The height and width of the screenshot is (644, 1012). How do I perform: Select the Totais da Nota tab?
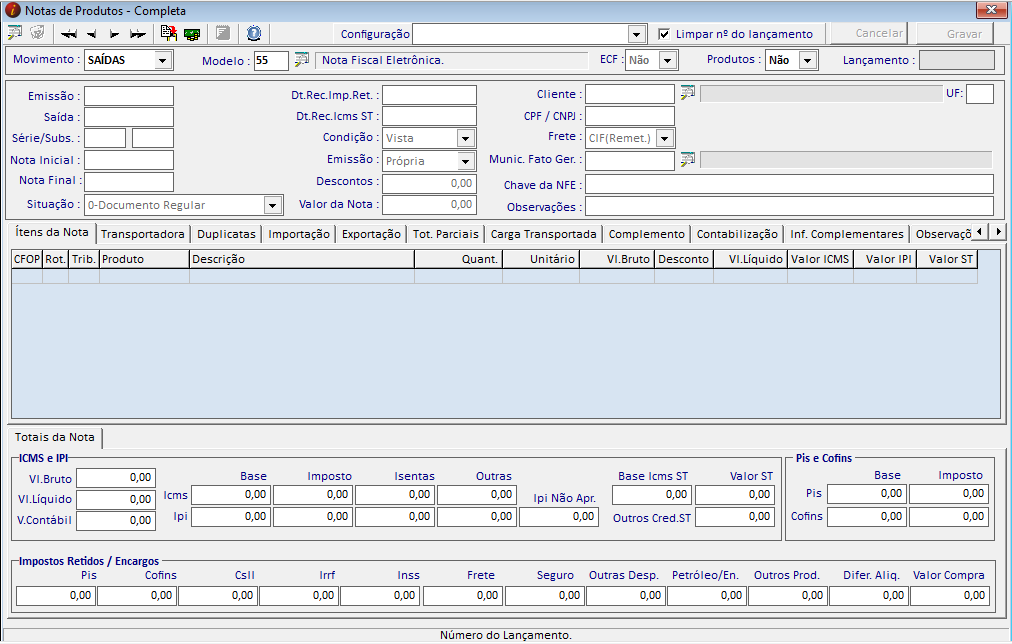tap(55, 438)
